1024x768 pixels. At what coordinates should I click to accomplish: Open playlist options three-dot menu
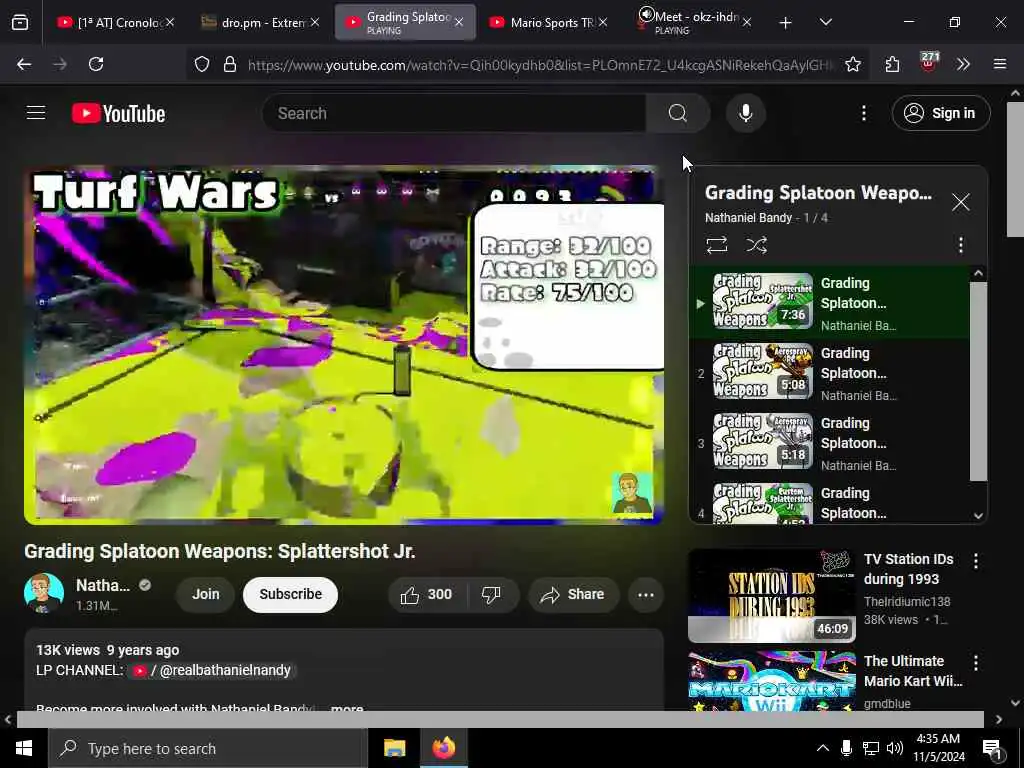pos(960,245)
